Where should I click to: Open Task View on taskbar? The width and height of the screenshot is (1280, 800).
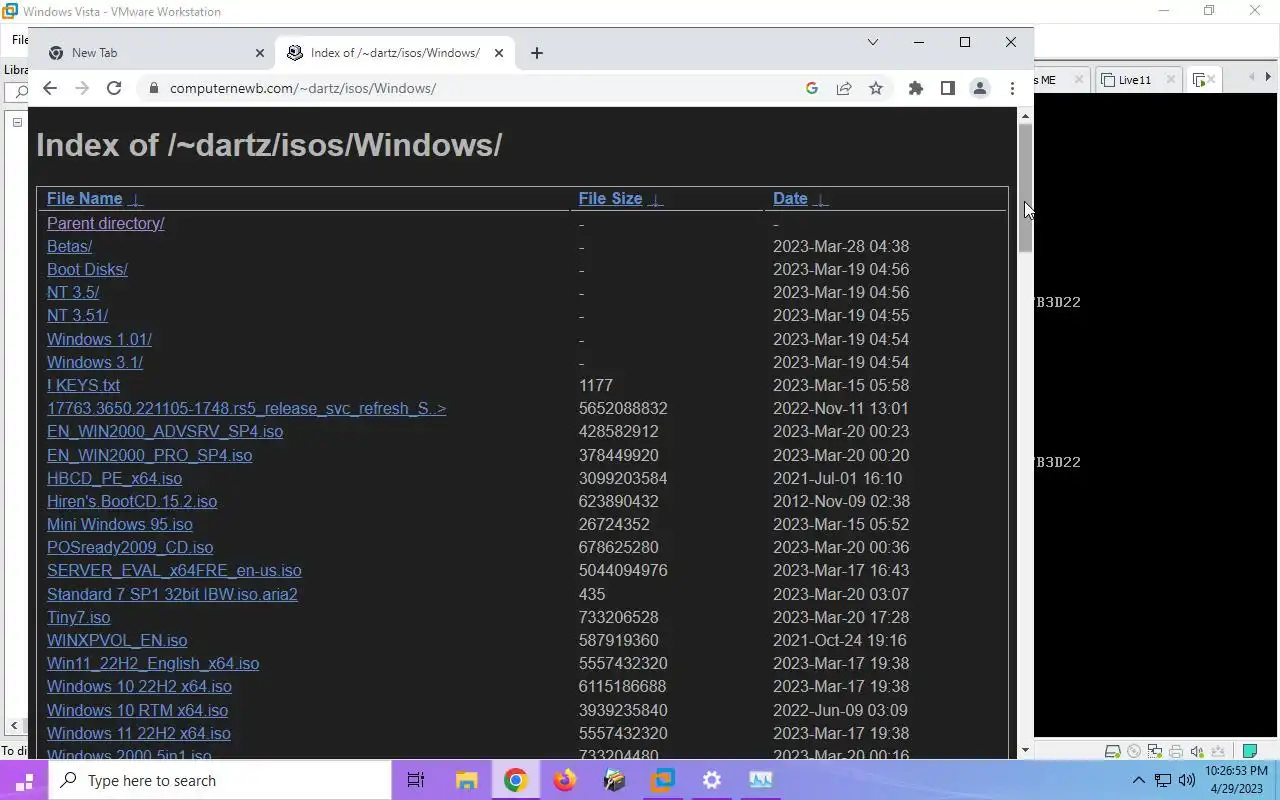pyautogui.click(x=416, y=780)
